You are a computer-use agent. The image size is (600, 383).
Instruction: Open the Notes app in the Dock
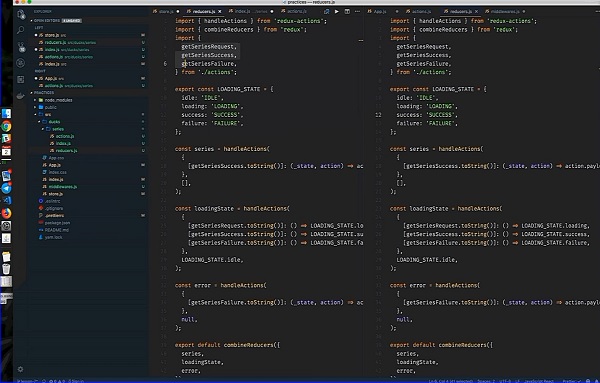[6, 257]
